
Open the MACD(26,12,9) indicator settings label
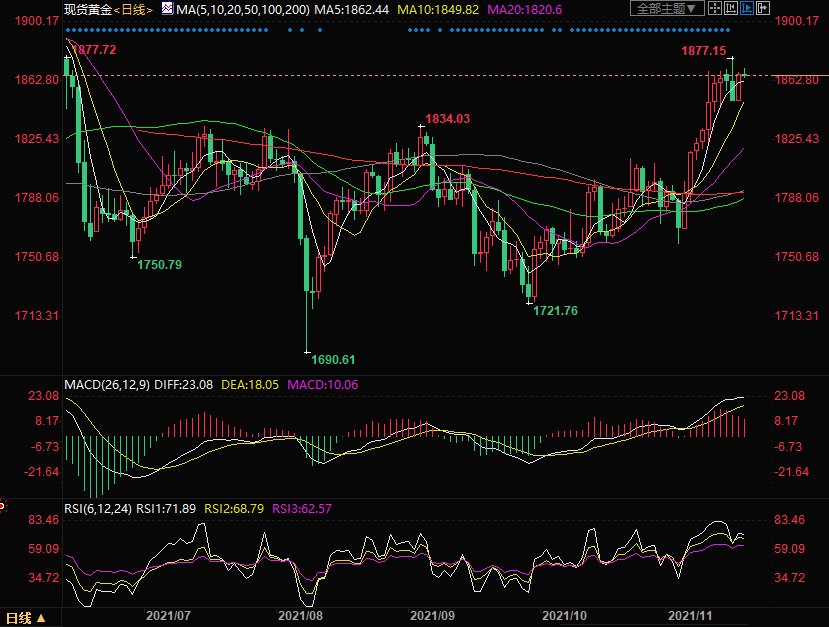click(107, 384)
